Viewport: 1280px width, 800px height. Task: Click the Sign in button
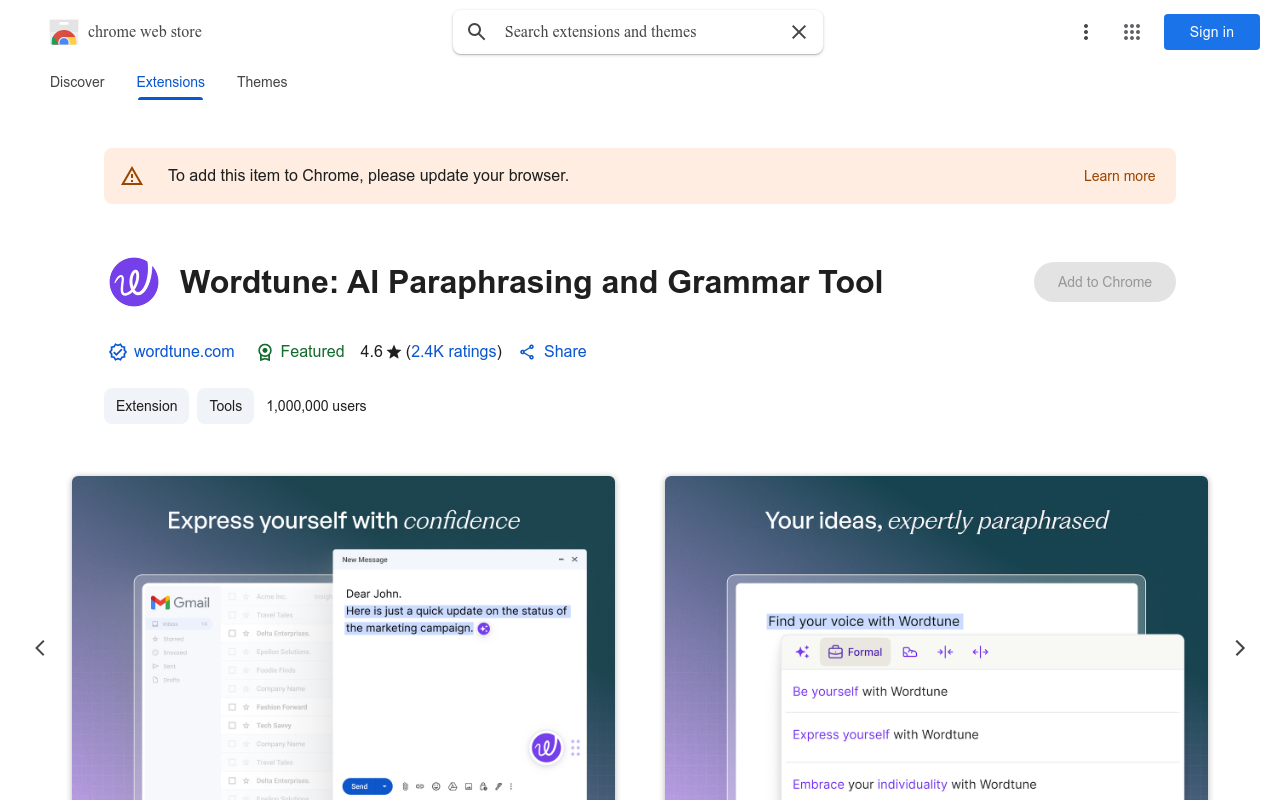[1212, 32]
